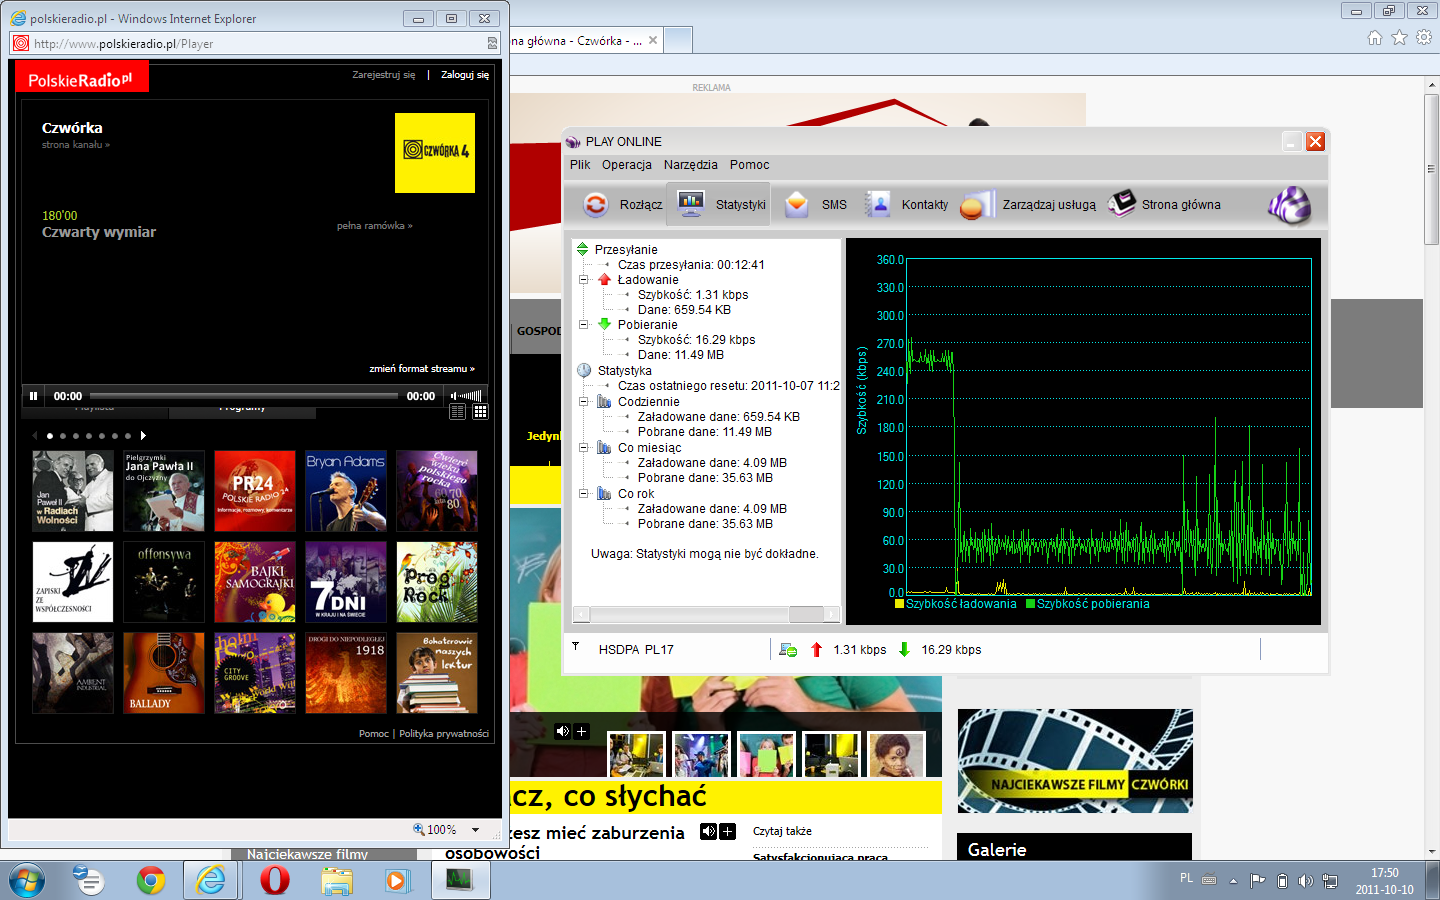Open the media player taskbar icon

398,880
